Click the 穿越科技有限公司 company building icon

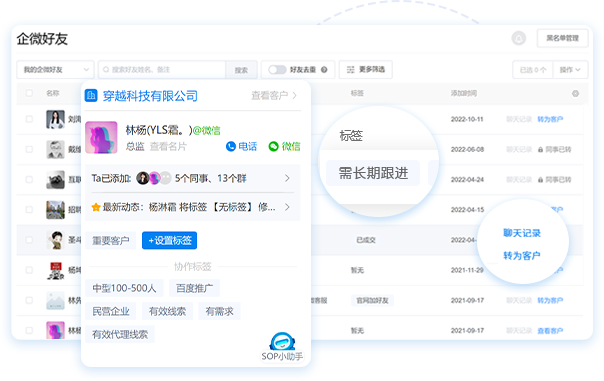[91, 95]
